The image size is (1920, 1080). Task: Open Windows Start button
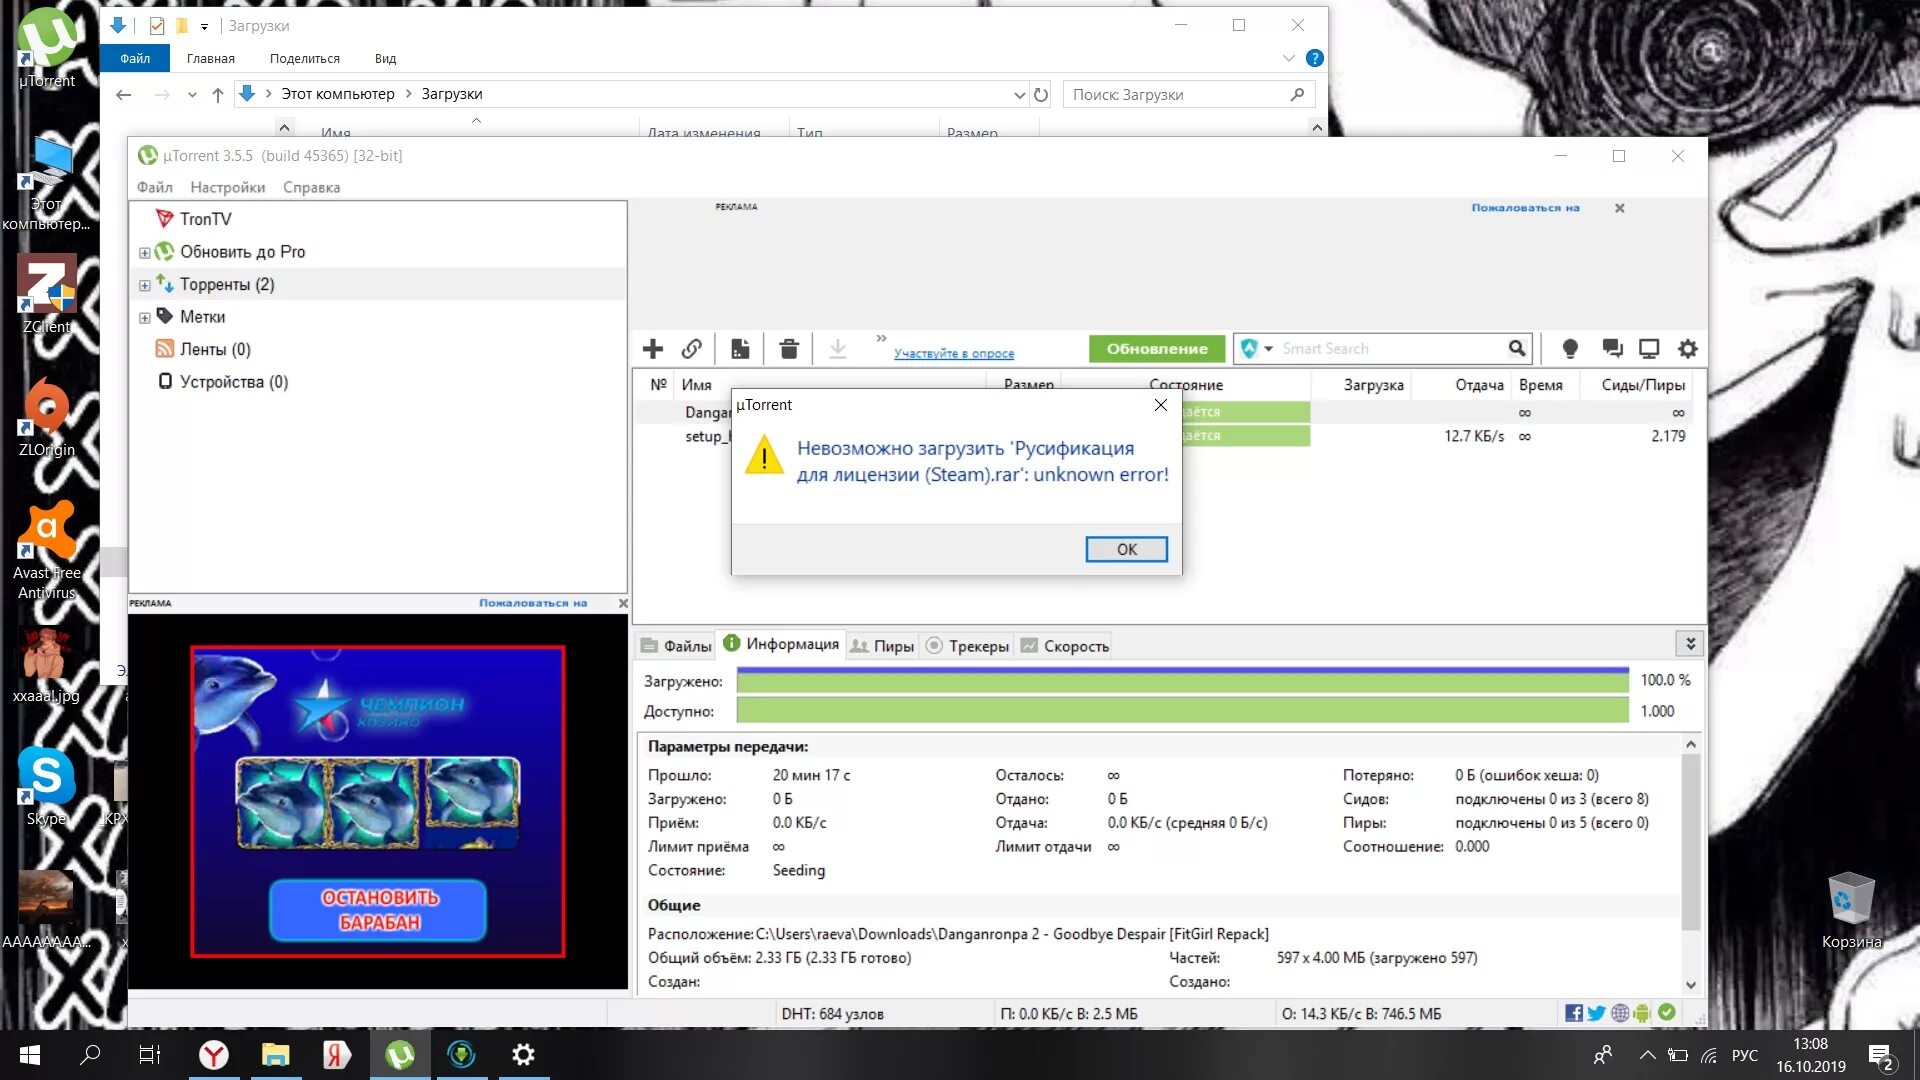[30, 1055]
